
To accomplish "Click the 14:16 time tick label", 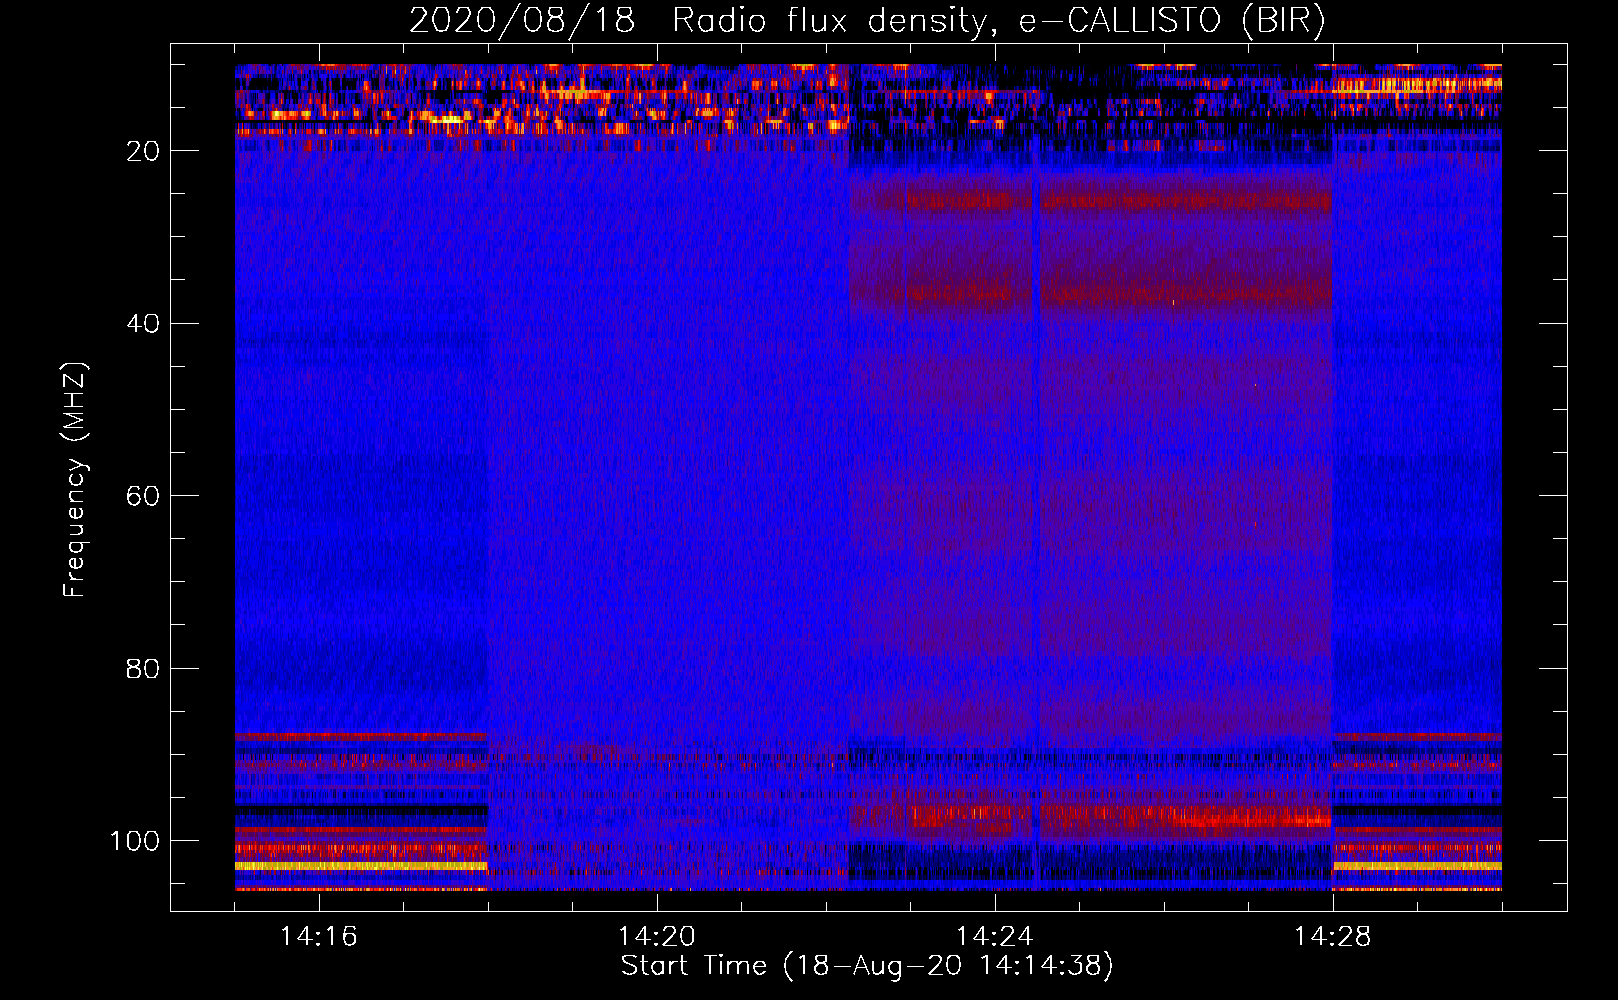I will point(319,937).
